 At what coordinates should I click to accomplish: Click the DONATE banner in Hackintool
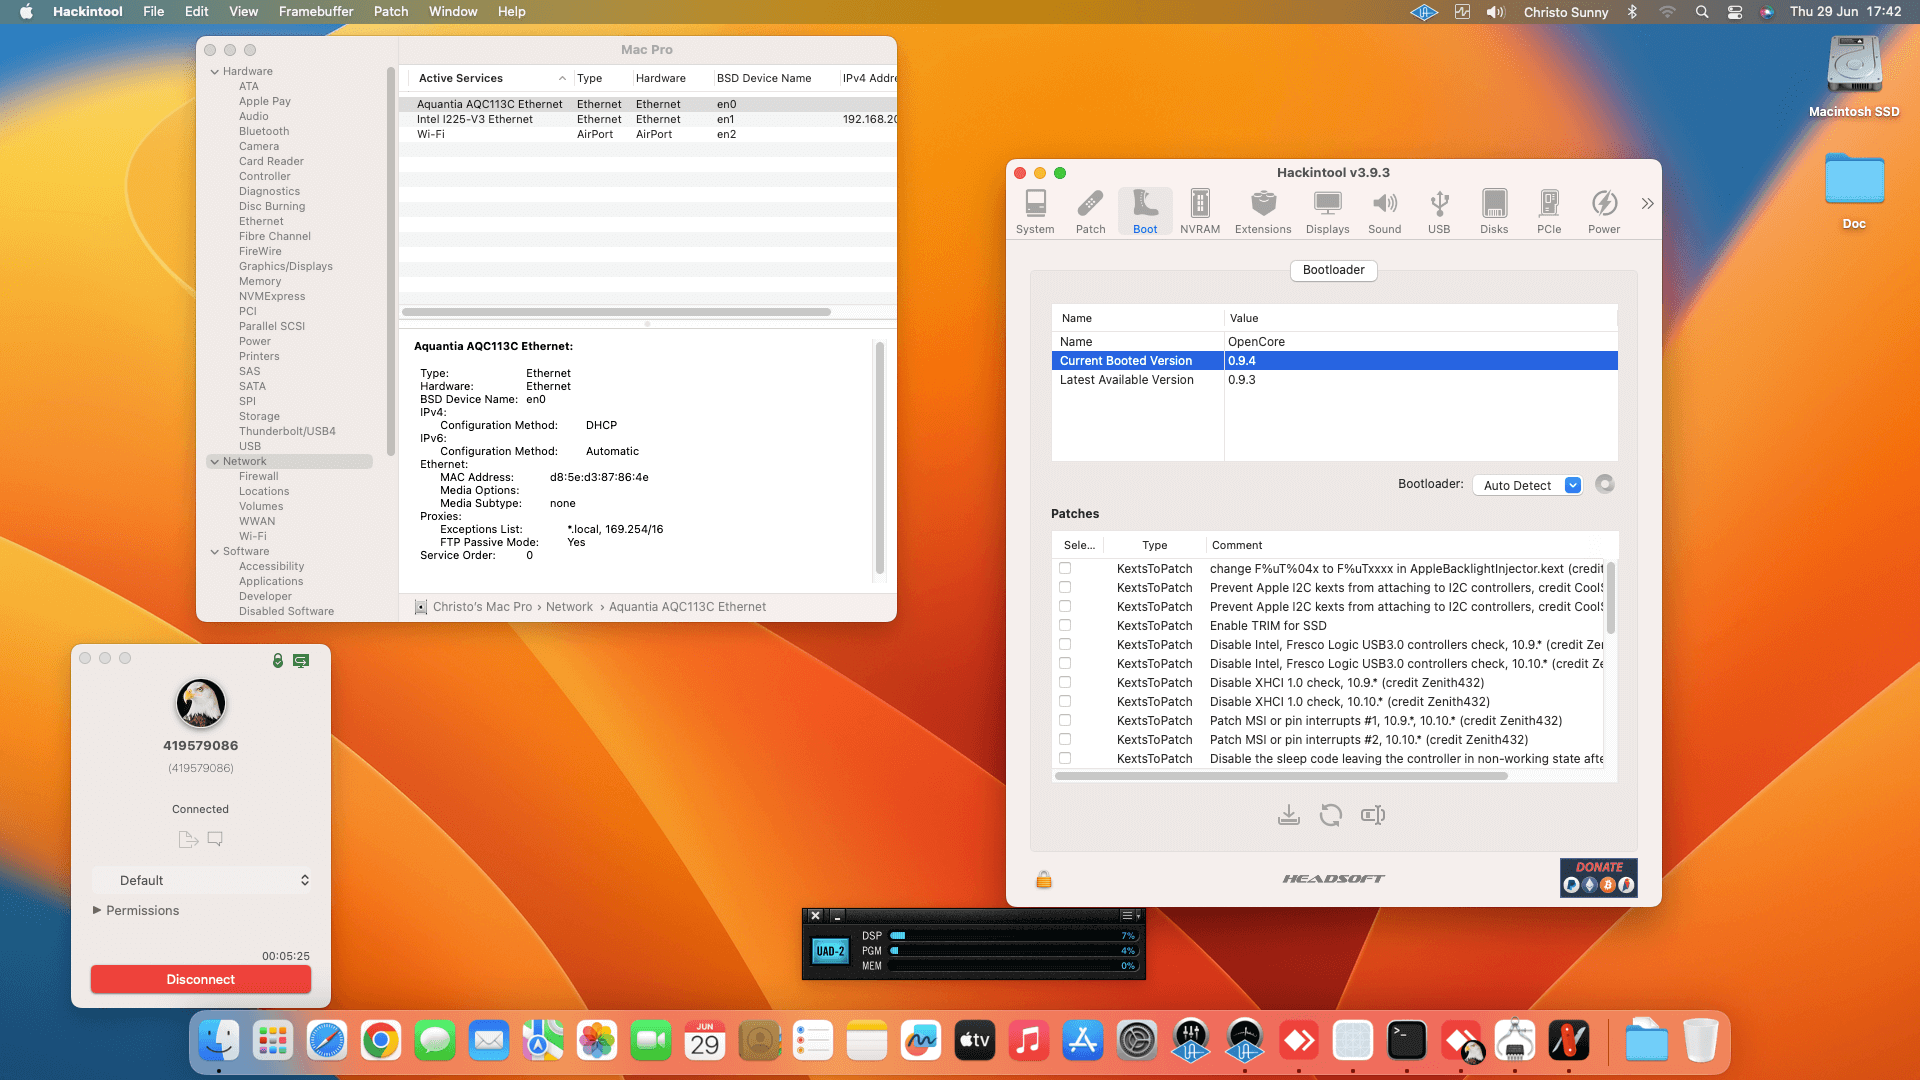click(x=1598, y=877)
